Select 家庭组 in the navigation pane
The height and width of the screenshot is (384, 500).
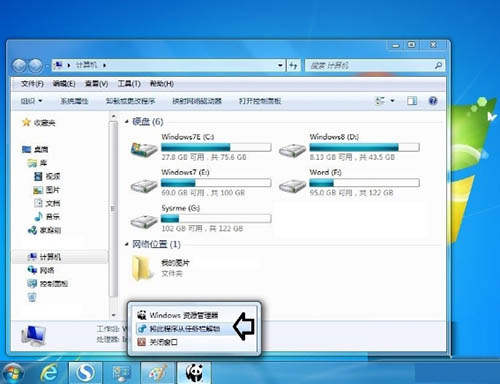coord(44,230)
